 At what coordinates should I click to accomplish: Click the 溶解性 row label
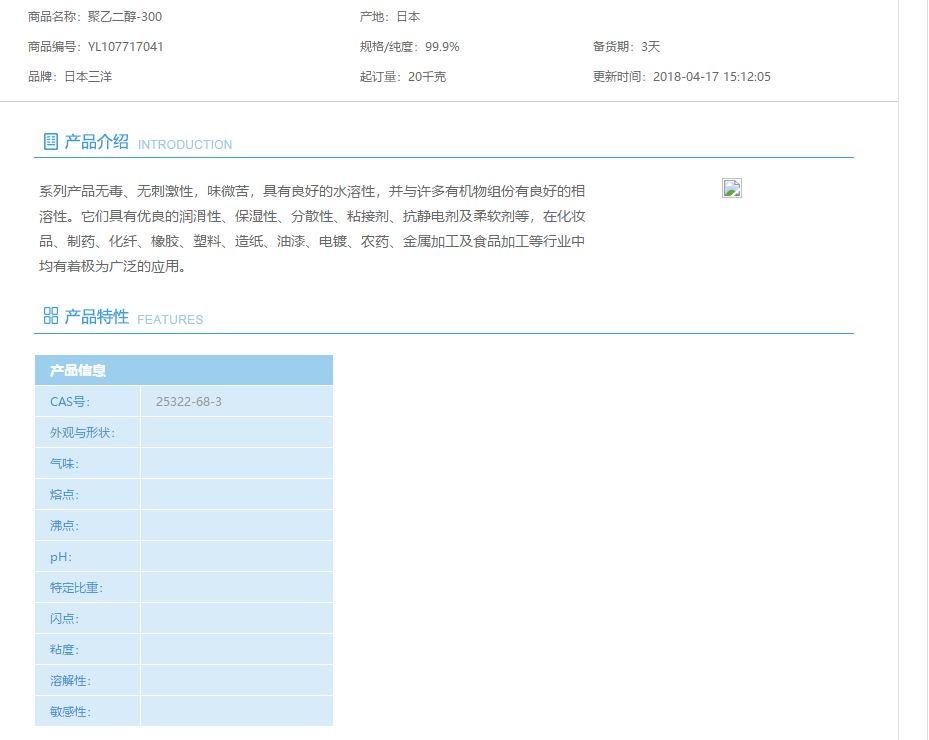(70, 681)
